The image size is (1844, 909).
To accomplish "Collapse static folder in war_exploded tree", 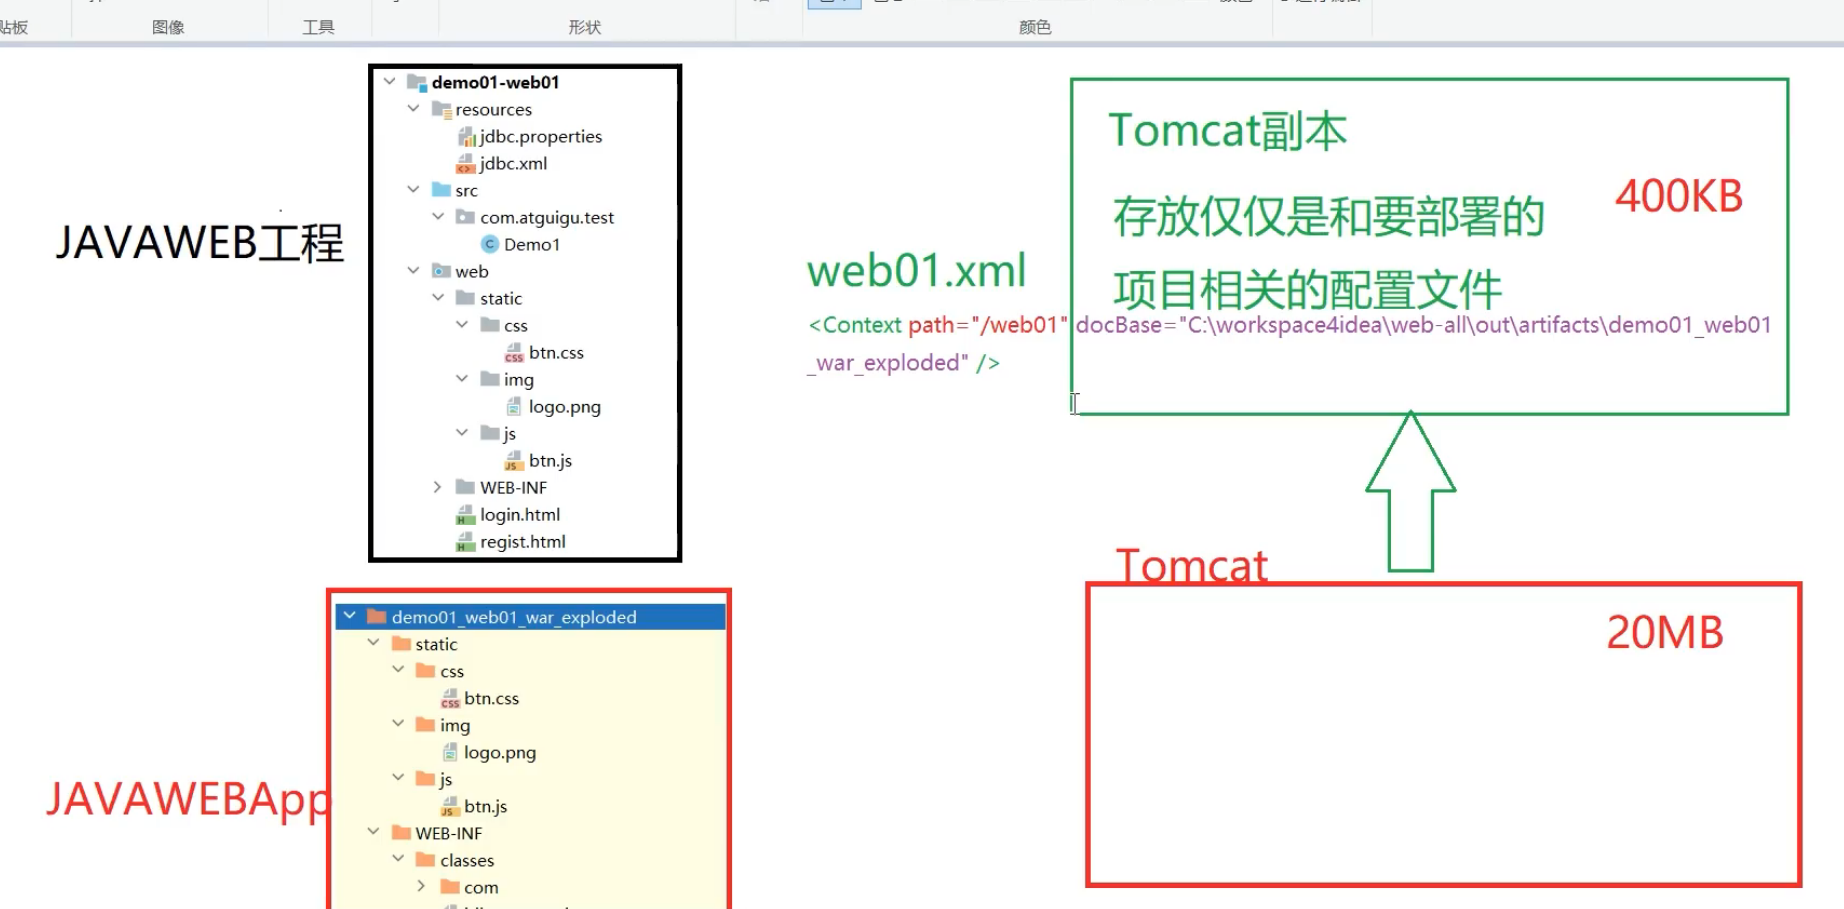I will click(374, 643).
